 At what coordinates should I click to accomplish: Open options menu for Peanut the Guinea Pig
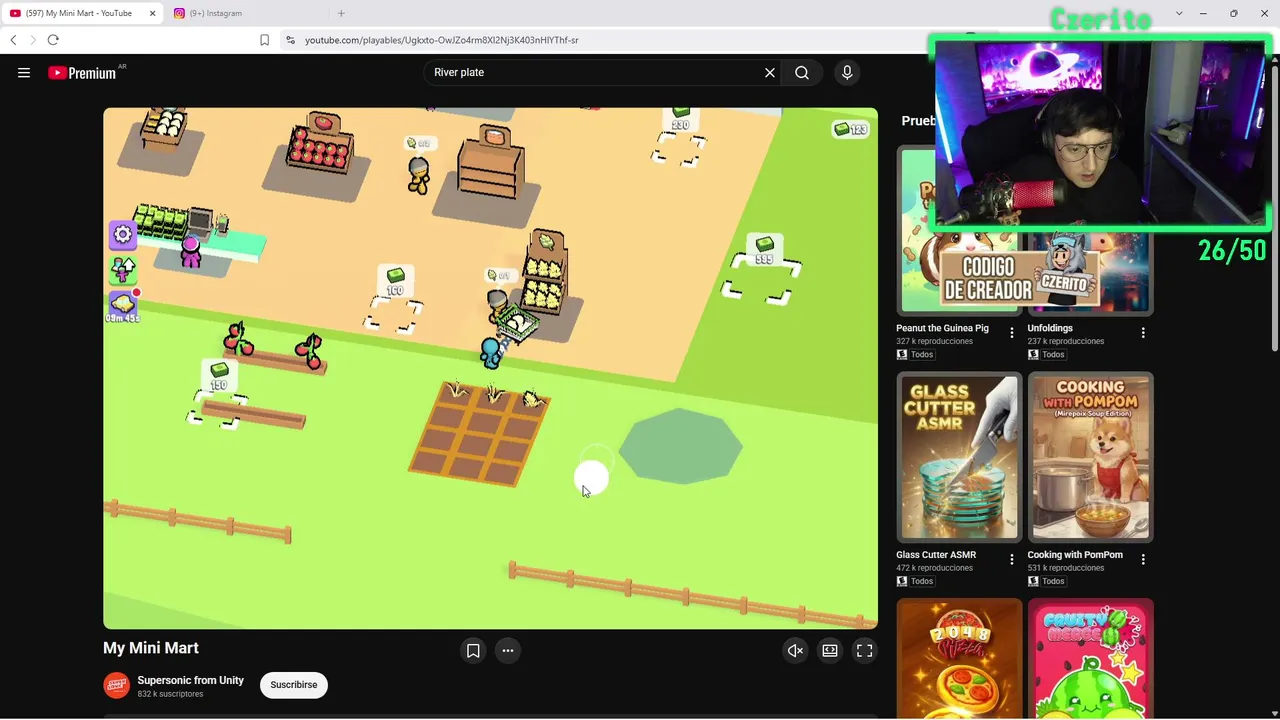pos(1012,333)
